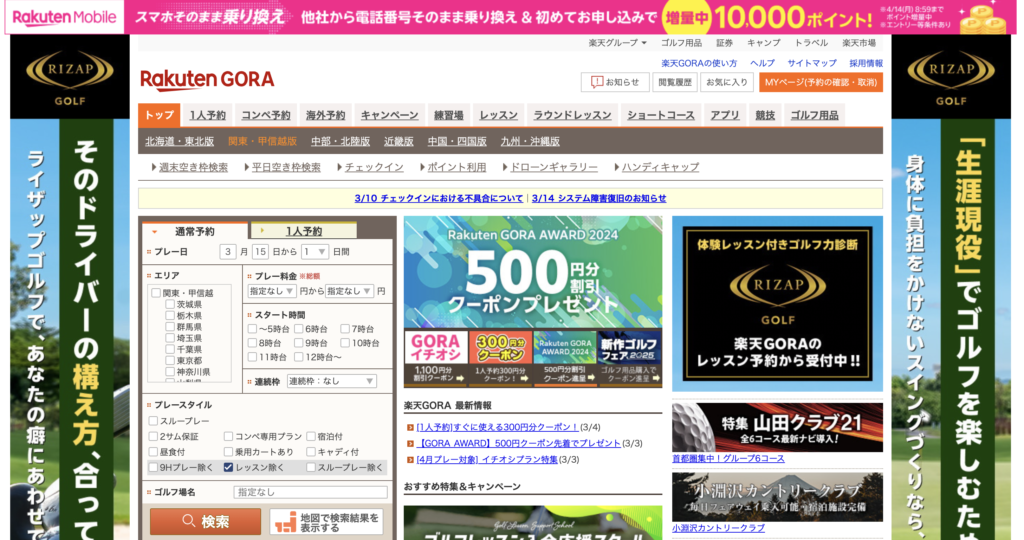Click the play date day field
Image resolution: width=1024 pixels, height=540 pixels.
[260, 251]
